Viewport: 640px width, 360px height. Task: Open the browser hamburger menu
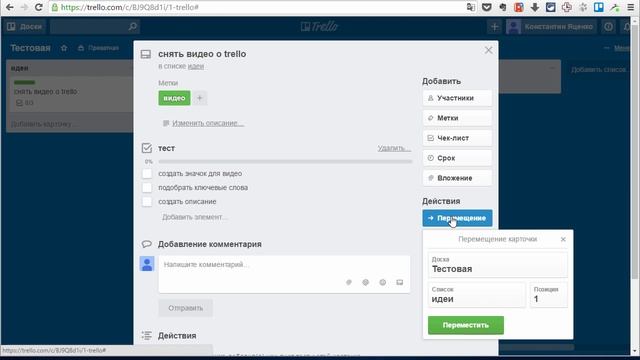631,7
